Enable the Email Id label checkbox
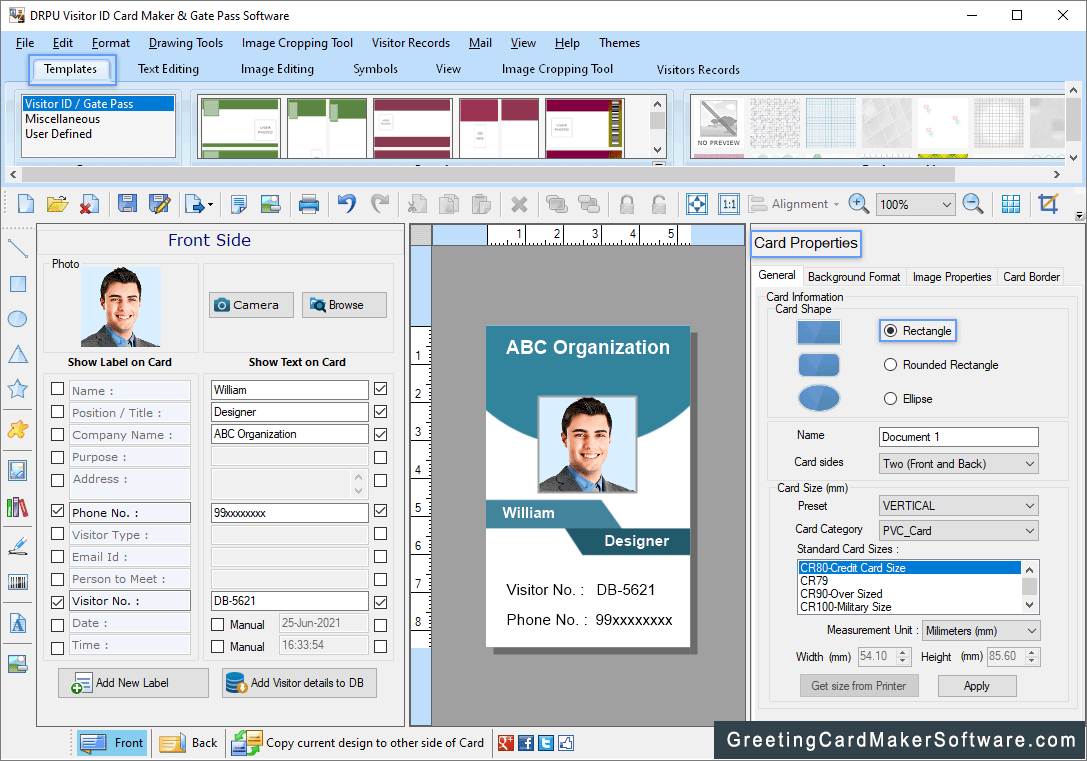 click(x=58, y=557)
